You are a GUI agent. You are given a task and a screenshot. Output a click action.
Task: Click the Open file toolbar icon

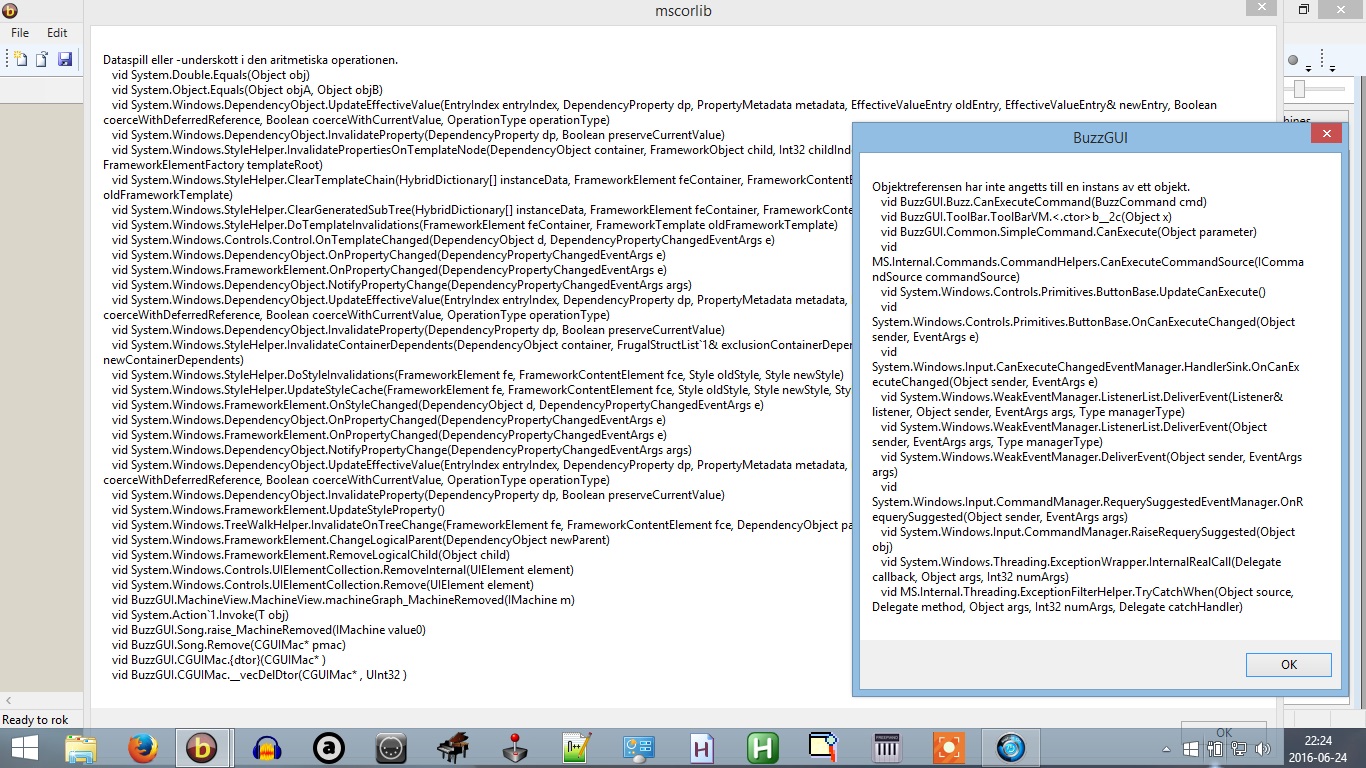point(42,59)
